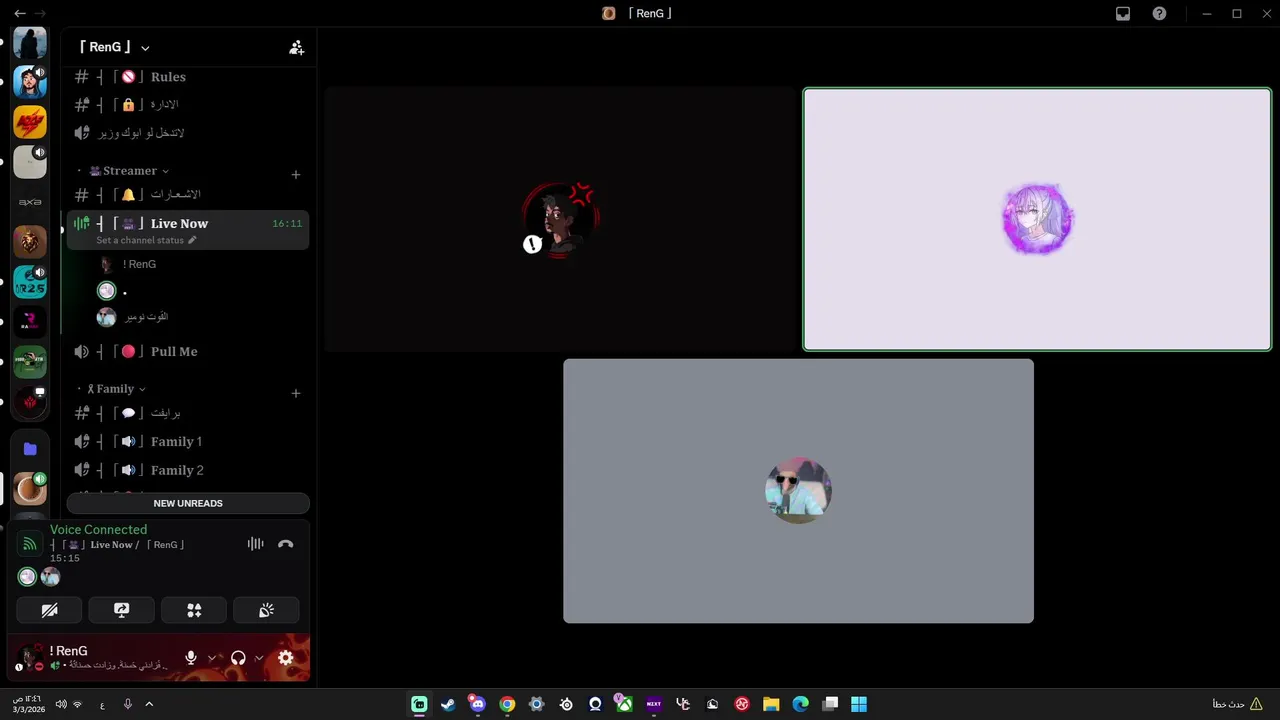
Task: Turn on camera in voice panel
Action: pos(49,610)
